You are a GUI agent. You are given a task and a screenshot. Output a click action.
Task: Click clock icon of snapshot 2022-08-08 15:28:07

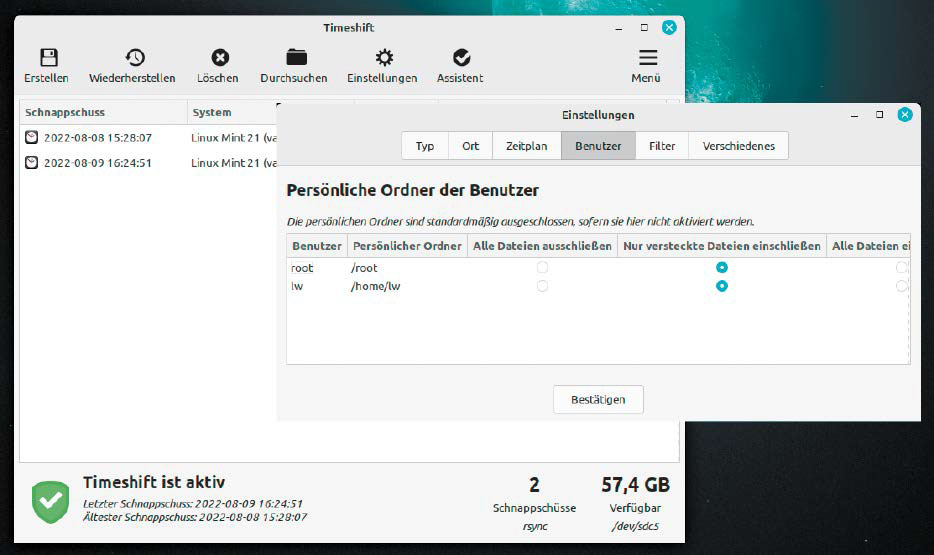pos(31,138)
